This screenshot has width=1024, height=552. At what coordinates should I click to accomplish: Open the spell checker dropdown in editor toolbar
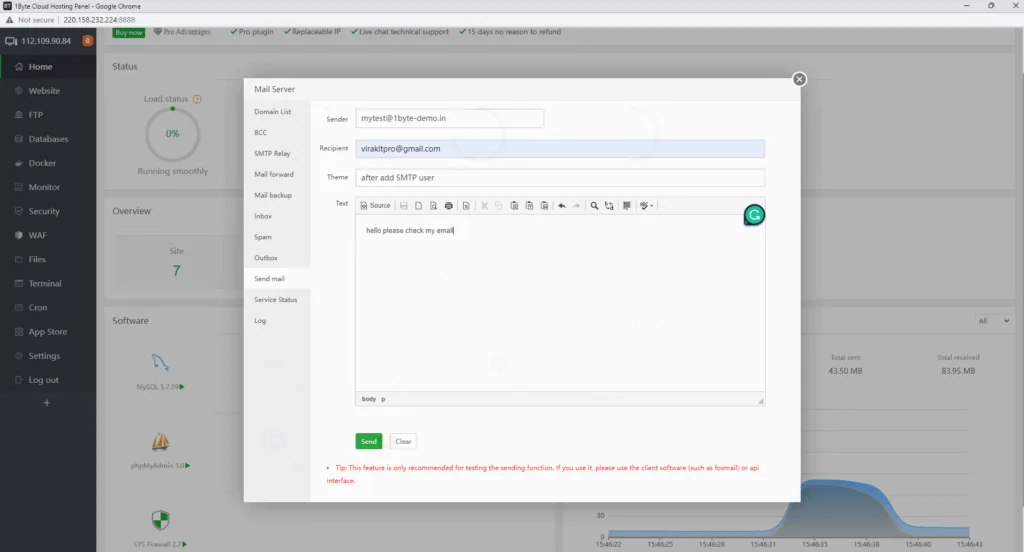(x=647, y=206)
